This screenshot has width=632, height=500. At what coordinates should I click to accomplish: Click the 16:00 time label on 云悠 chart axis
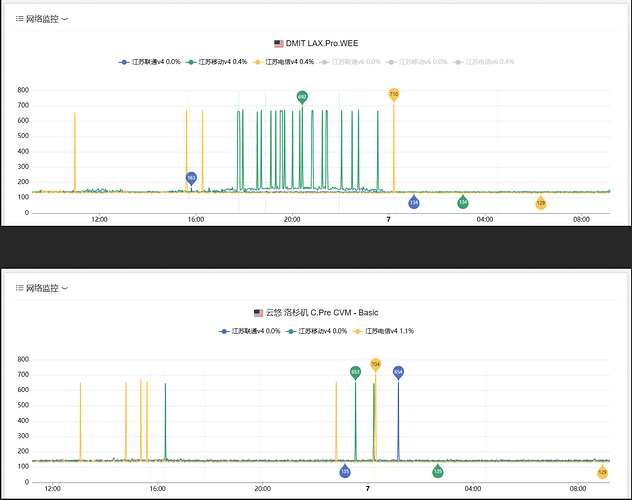pyautogui.click(x=158, y=488)
